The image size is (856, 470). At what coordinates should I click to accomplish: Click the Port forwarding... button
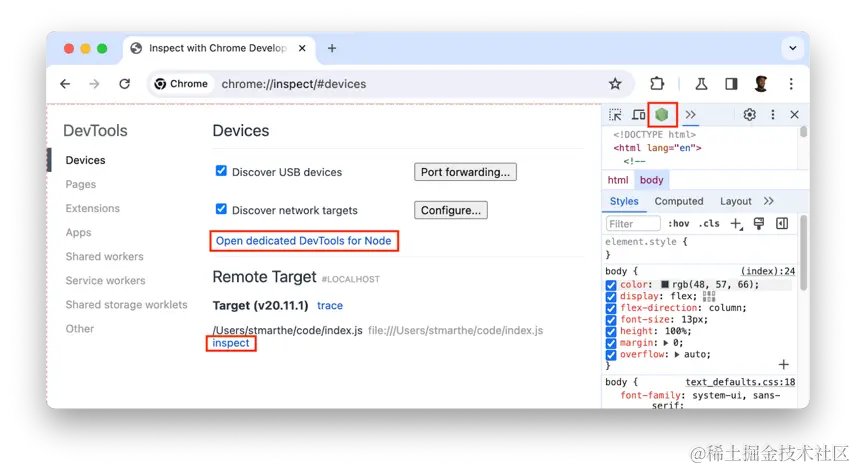465,172
